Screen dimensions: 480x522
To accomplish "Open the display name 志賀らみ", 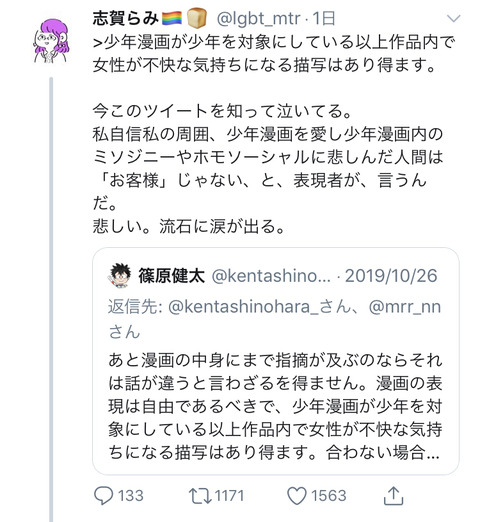I will pos(125,18).
